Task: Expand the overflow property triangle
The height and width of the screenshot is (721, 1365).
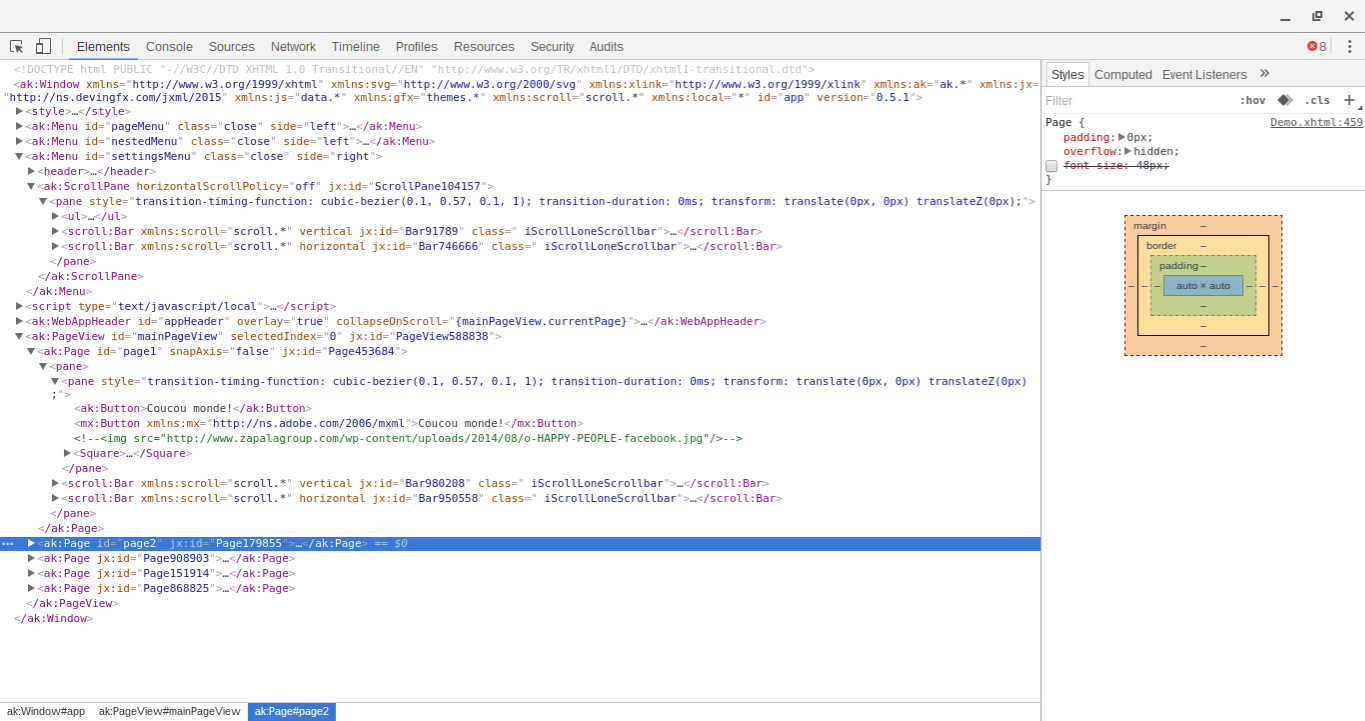Action: click(1128, 151)
